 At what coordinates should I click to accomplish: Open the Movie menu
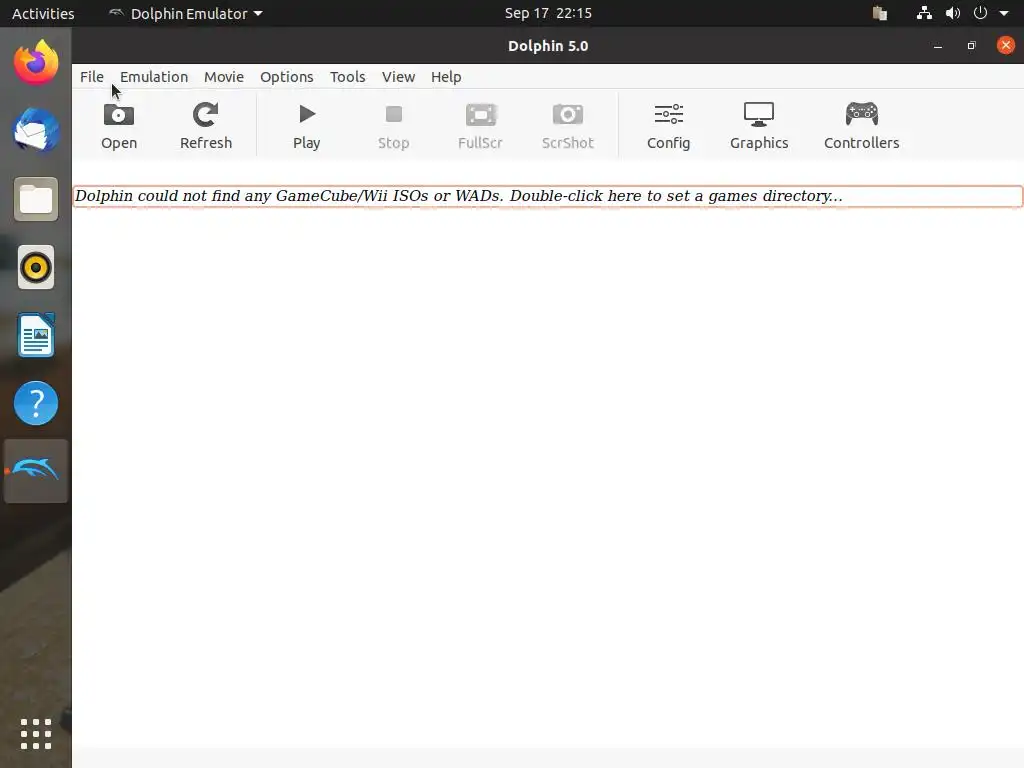[223, 77]
